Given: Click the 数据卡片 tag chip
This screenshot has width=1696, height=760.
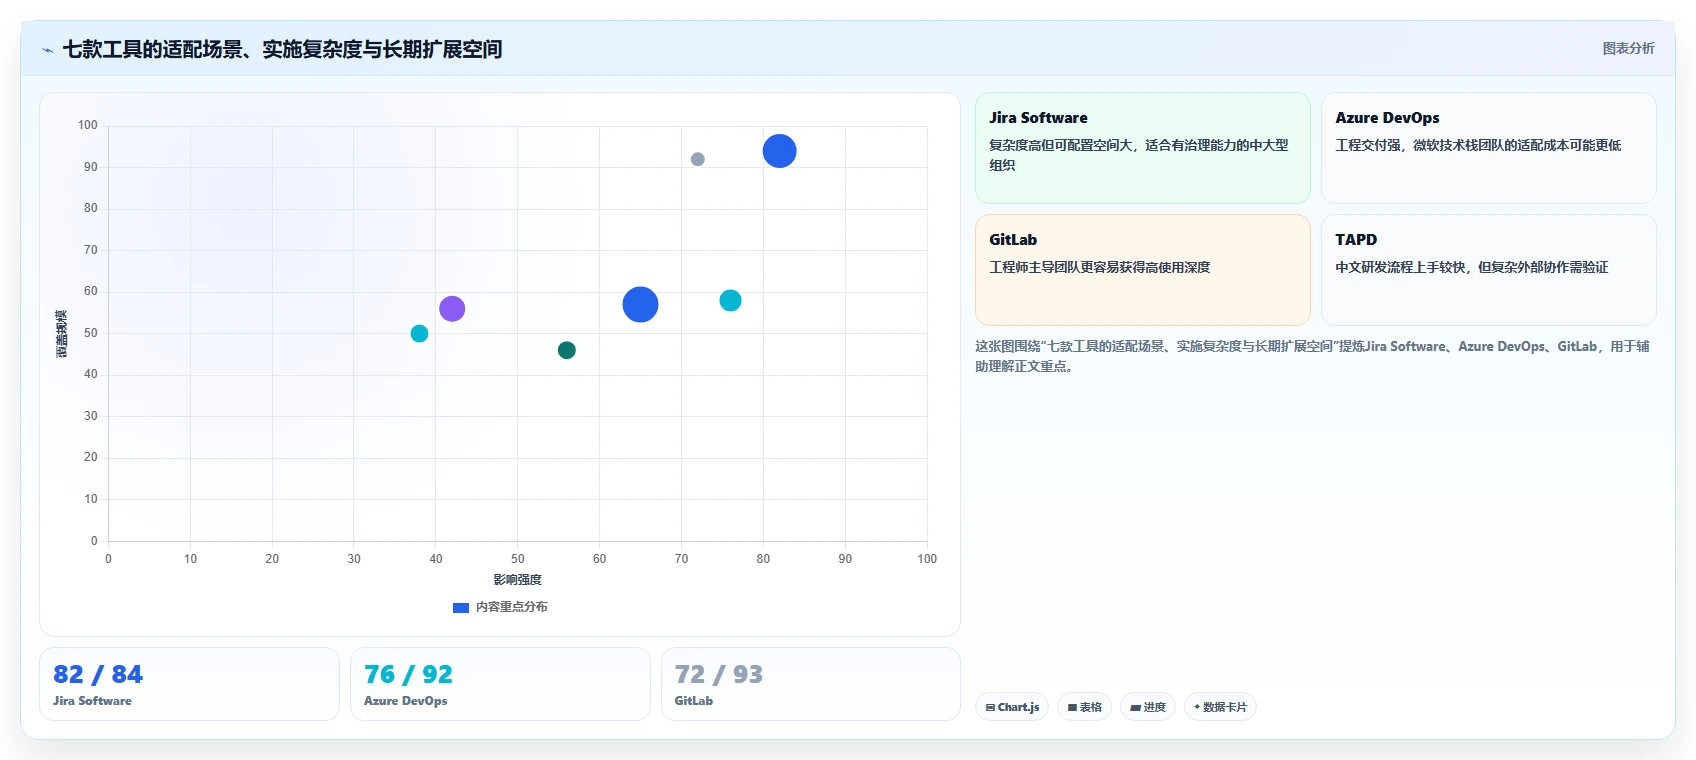Looking at the screenshot, I should (1220, 707).
